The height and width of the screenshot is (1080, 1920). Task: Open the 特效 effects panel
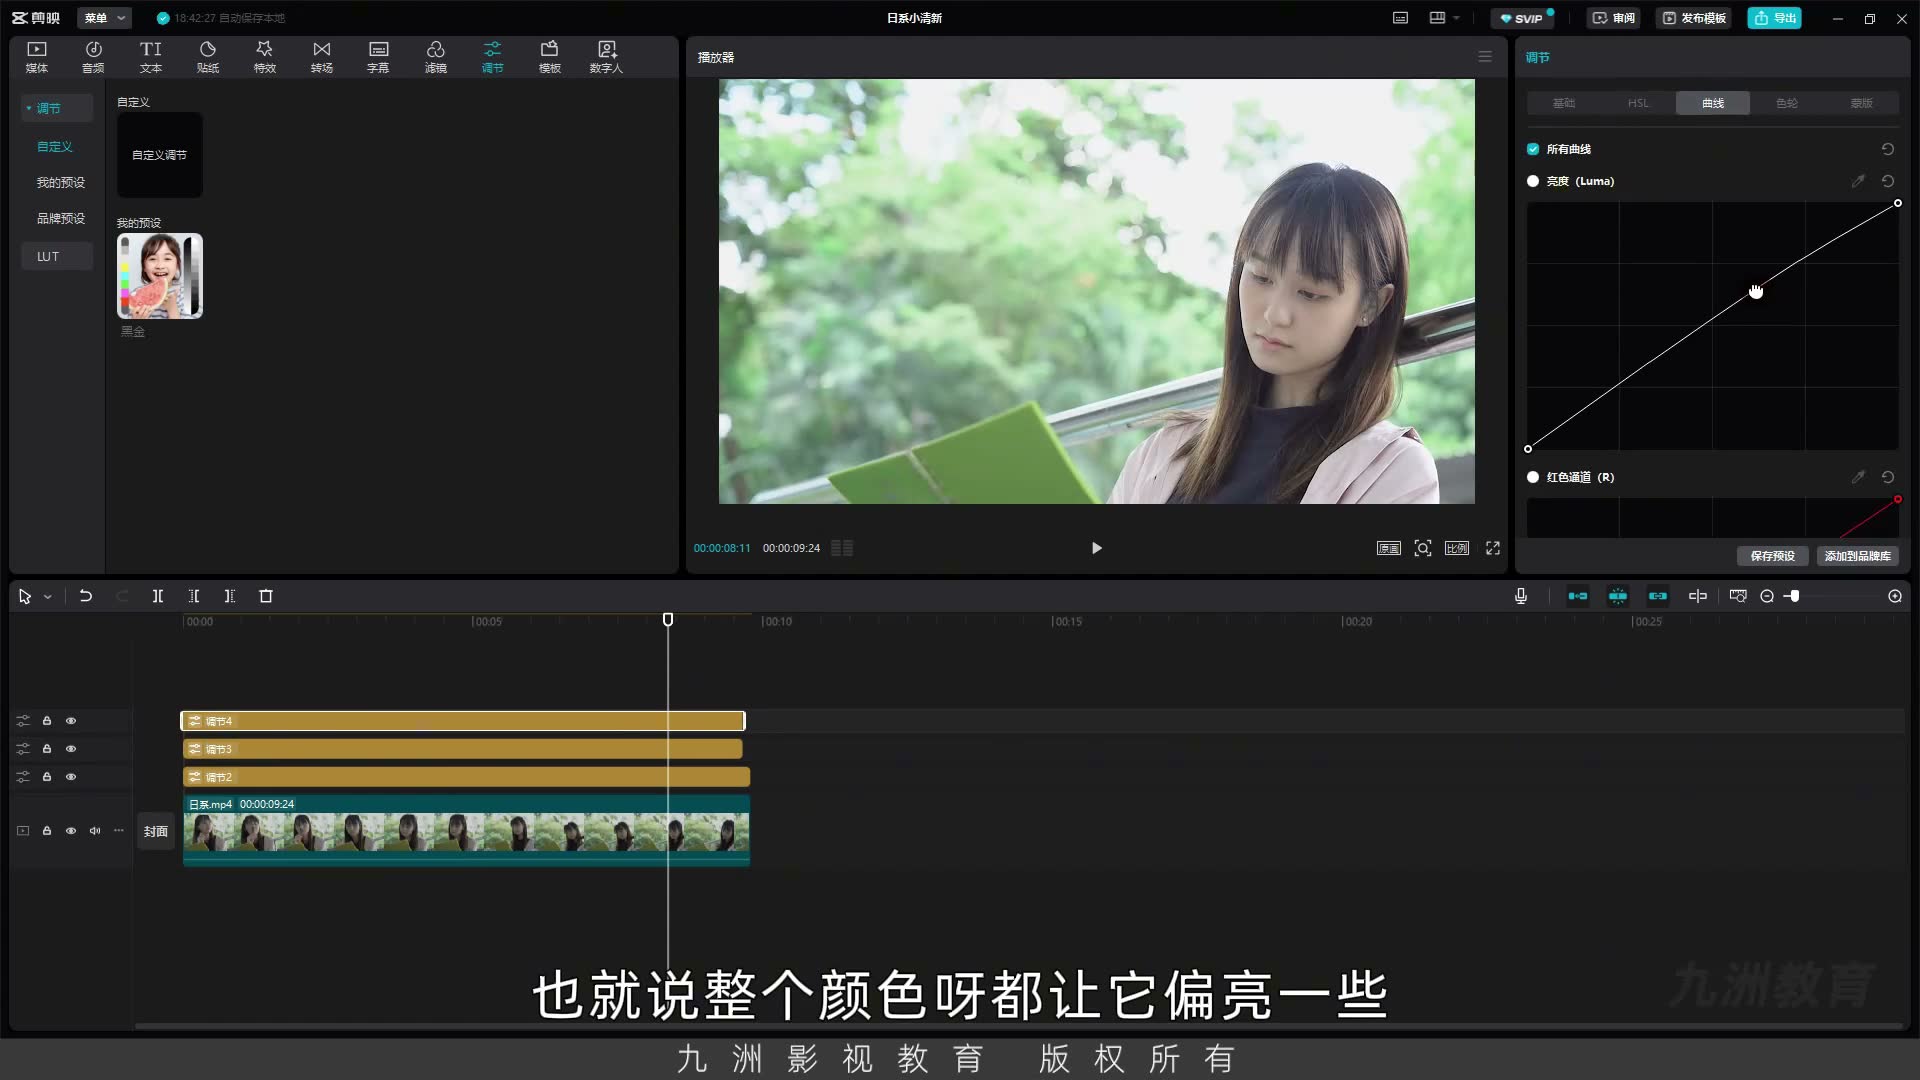264,57
